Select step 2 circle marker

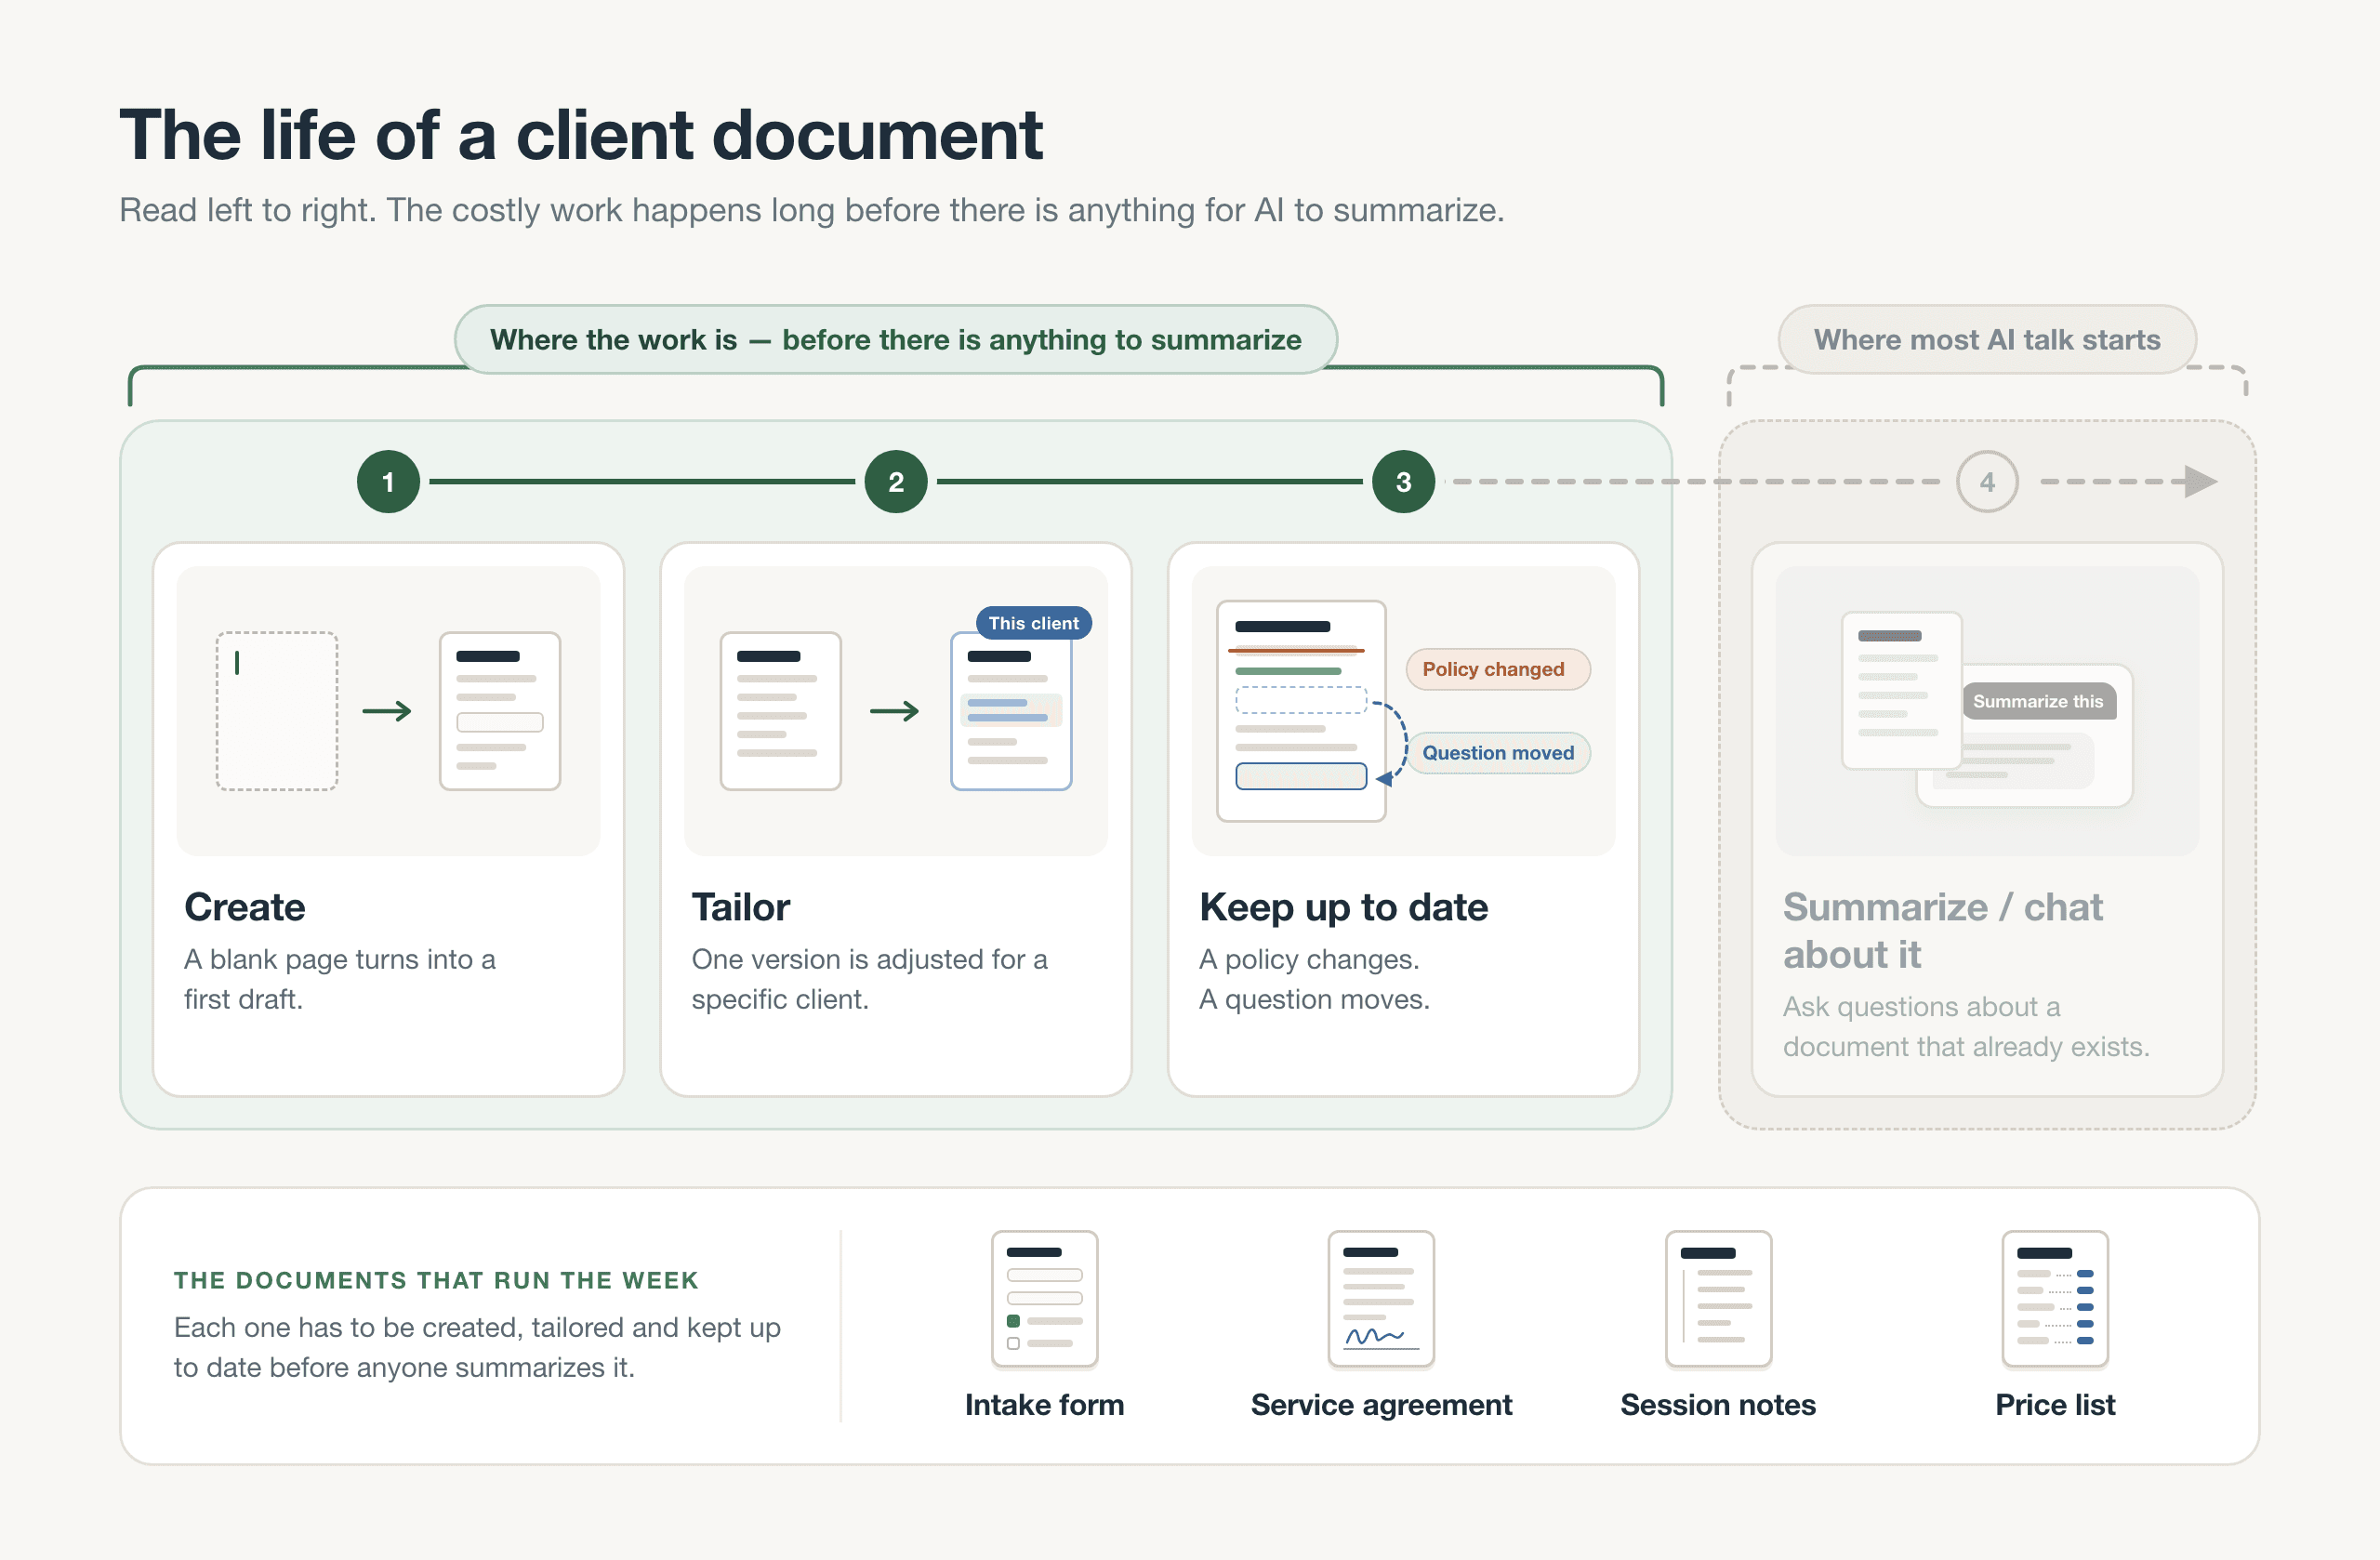click(x=896, y=482)
